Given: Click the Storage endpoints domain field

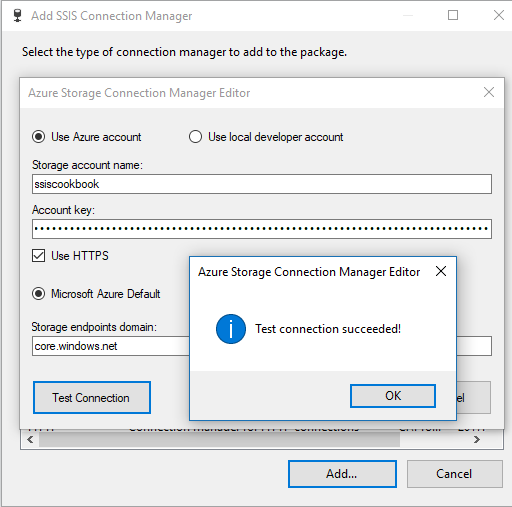Looking at the screenshot, I should coord(111,346).
